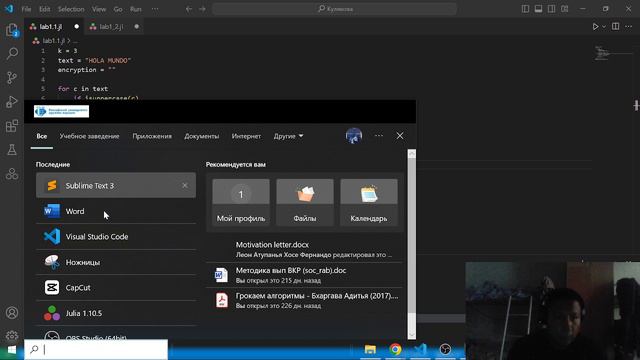Image resolution: width=640 pixels, height=360 pixels.
Task: Open the editor More Actions ellipsis
Action: tap(629, 27)
